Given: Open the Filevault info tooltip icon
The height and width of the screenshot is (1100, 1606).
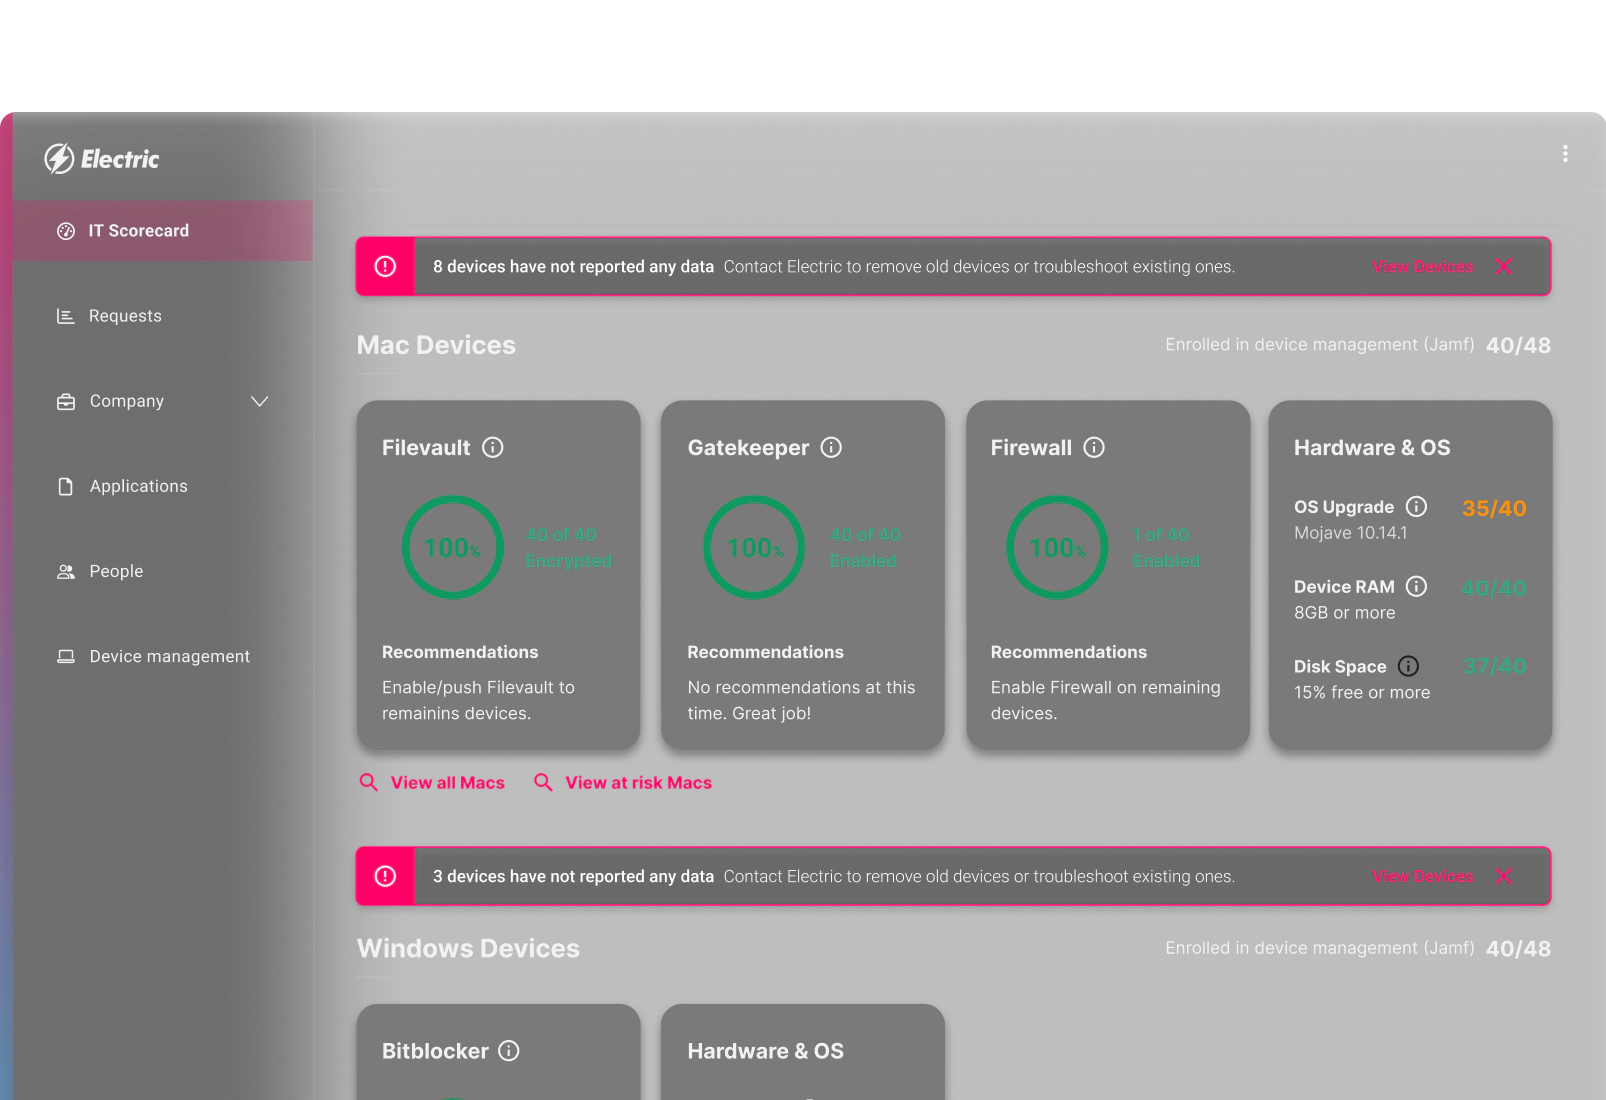Looking at the screenshot, I should click(493, 448).
